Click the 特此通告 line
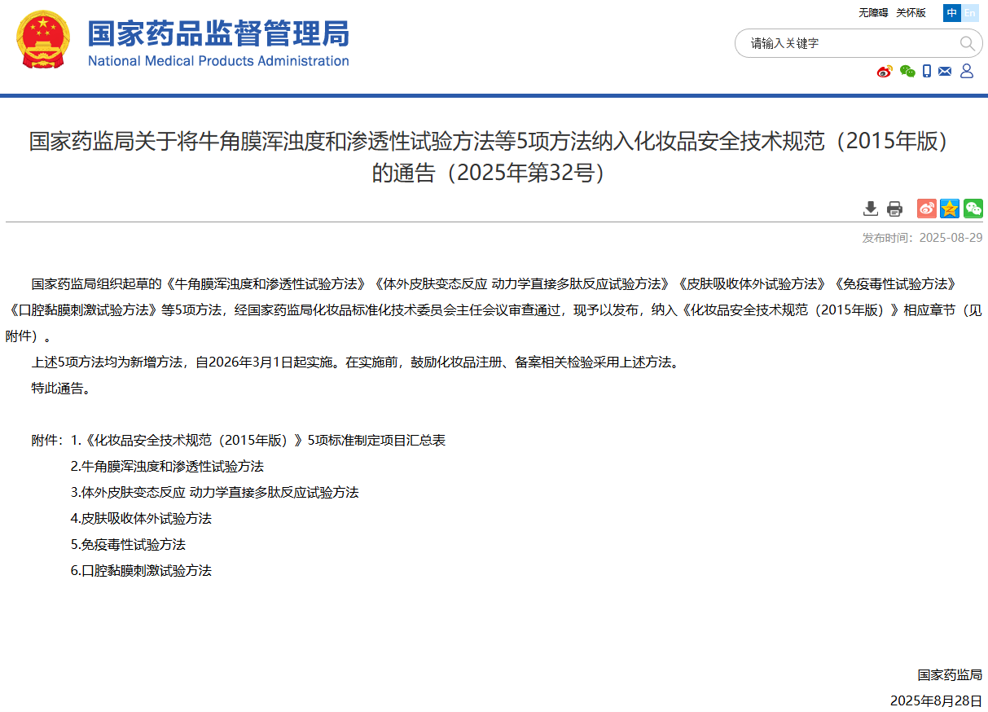988x712 pixels. click(x=62, y=388)
